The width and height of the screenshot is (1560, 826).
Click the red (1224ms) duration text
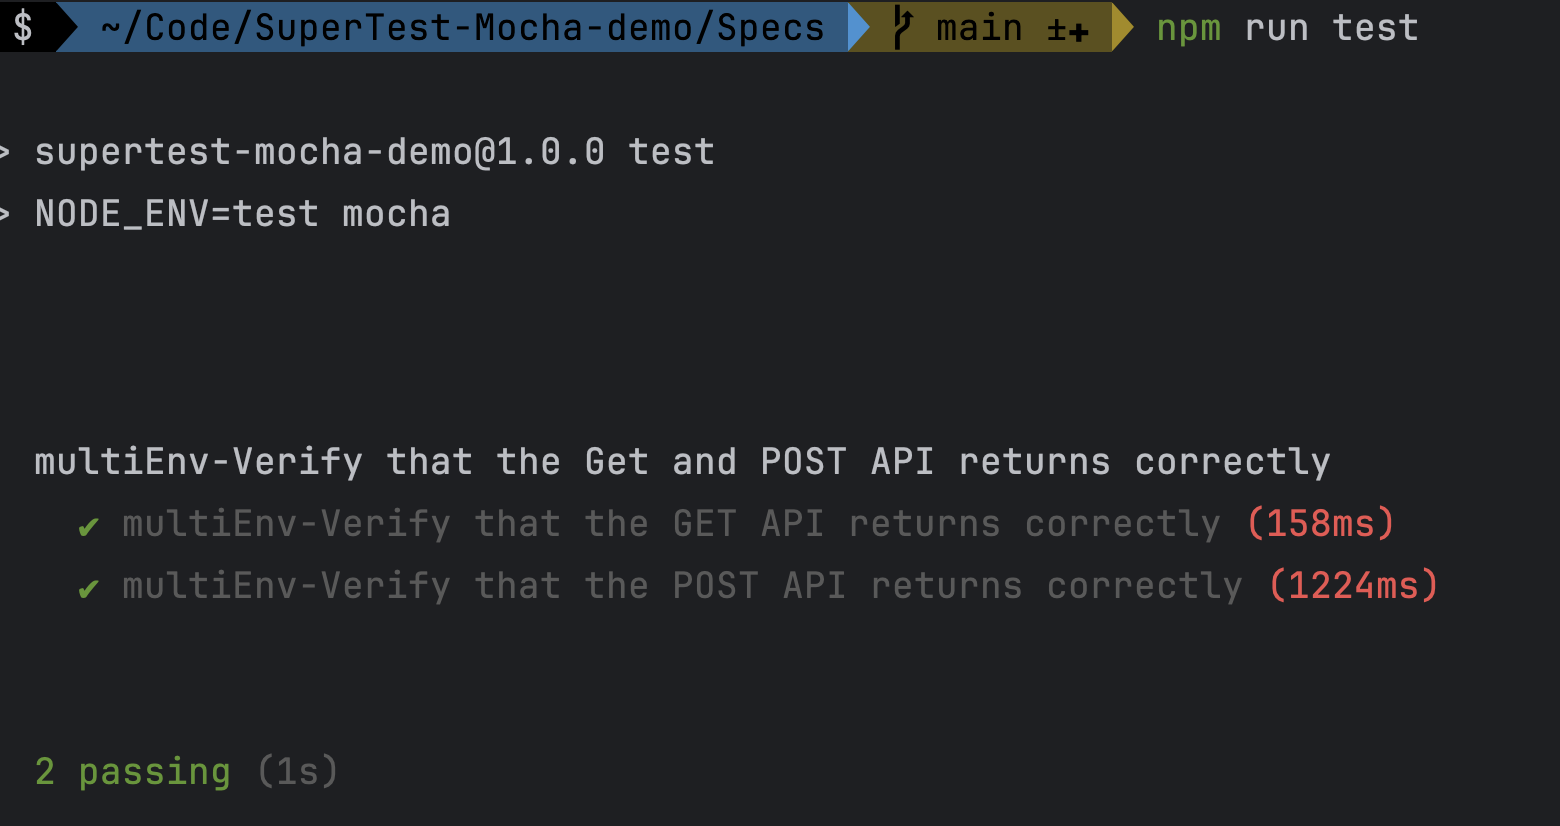[1354, 585]
